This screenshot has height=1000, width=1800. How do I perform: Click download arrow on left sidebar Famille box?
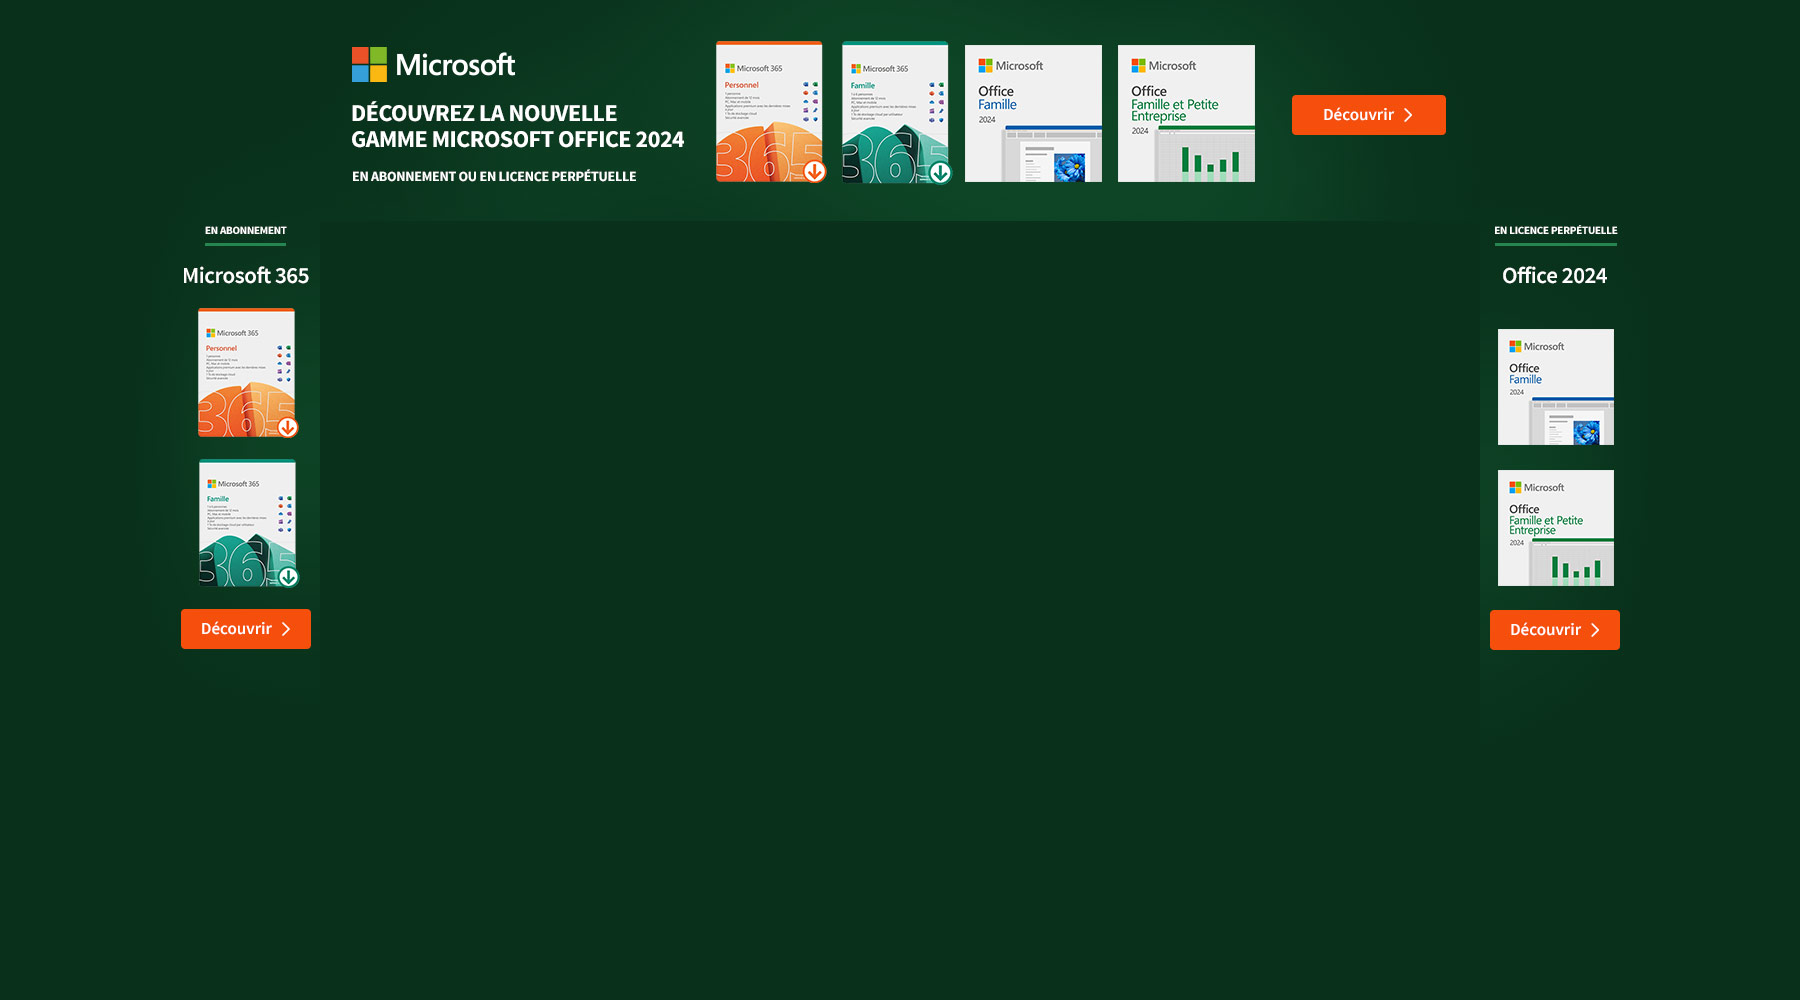coord(289,577)
